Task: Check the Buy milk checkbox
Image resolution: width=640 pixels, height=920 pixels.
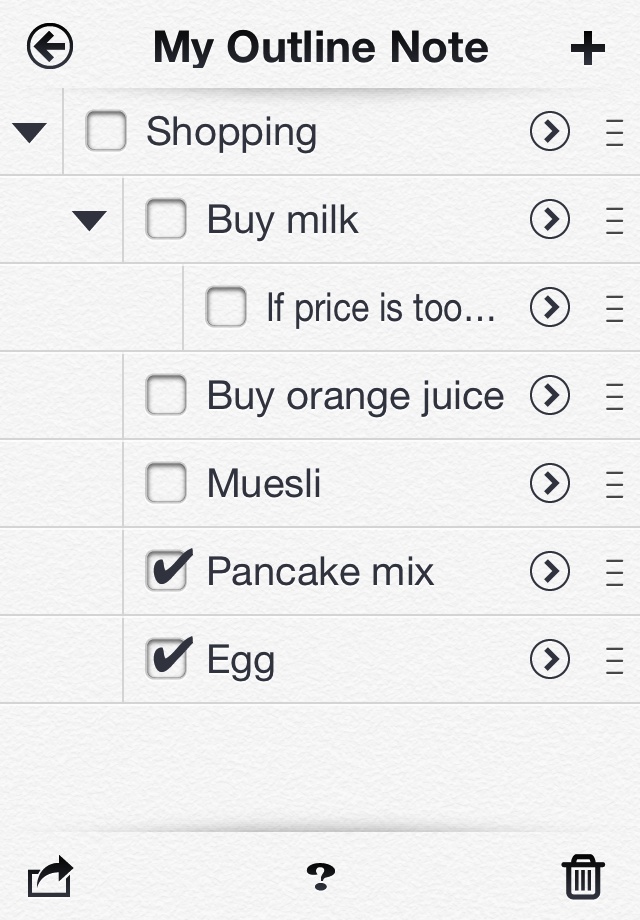Action: (x=166, y=220)
